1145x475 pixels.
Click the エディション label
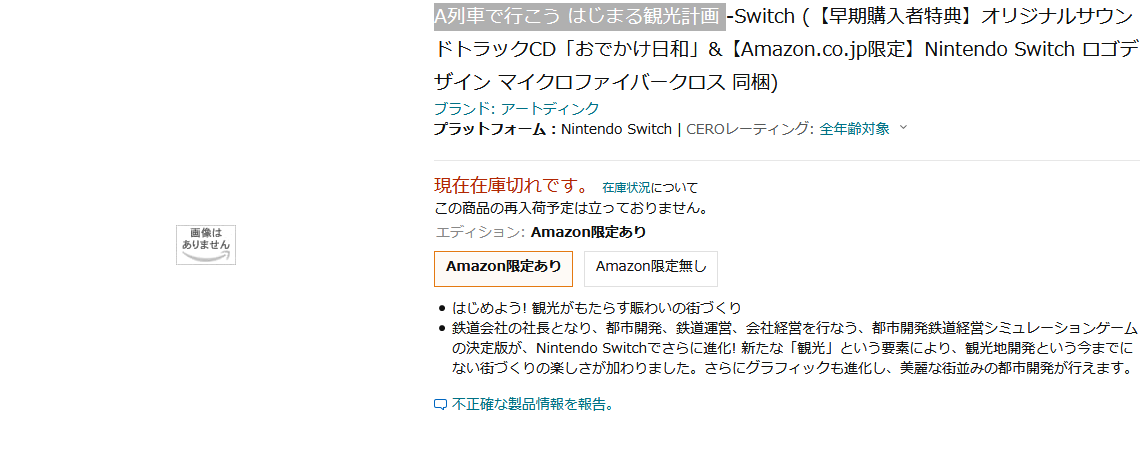coord(480,232)
